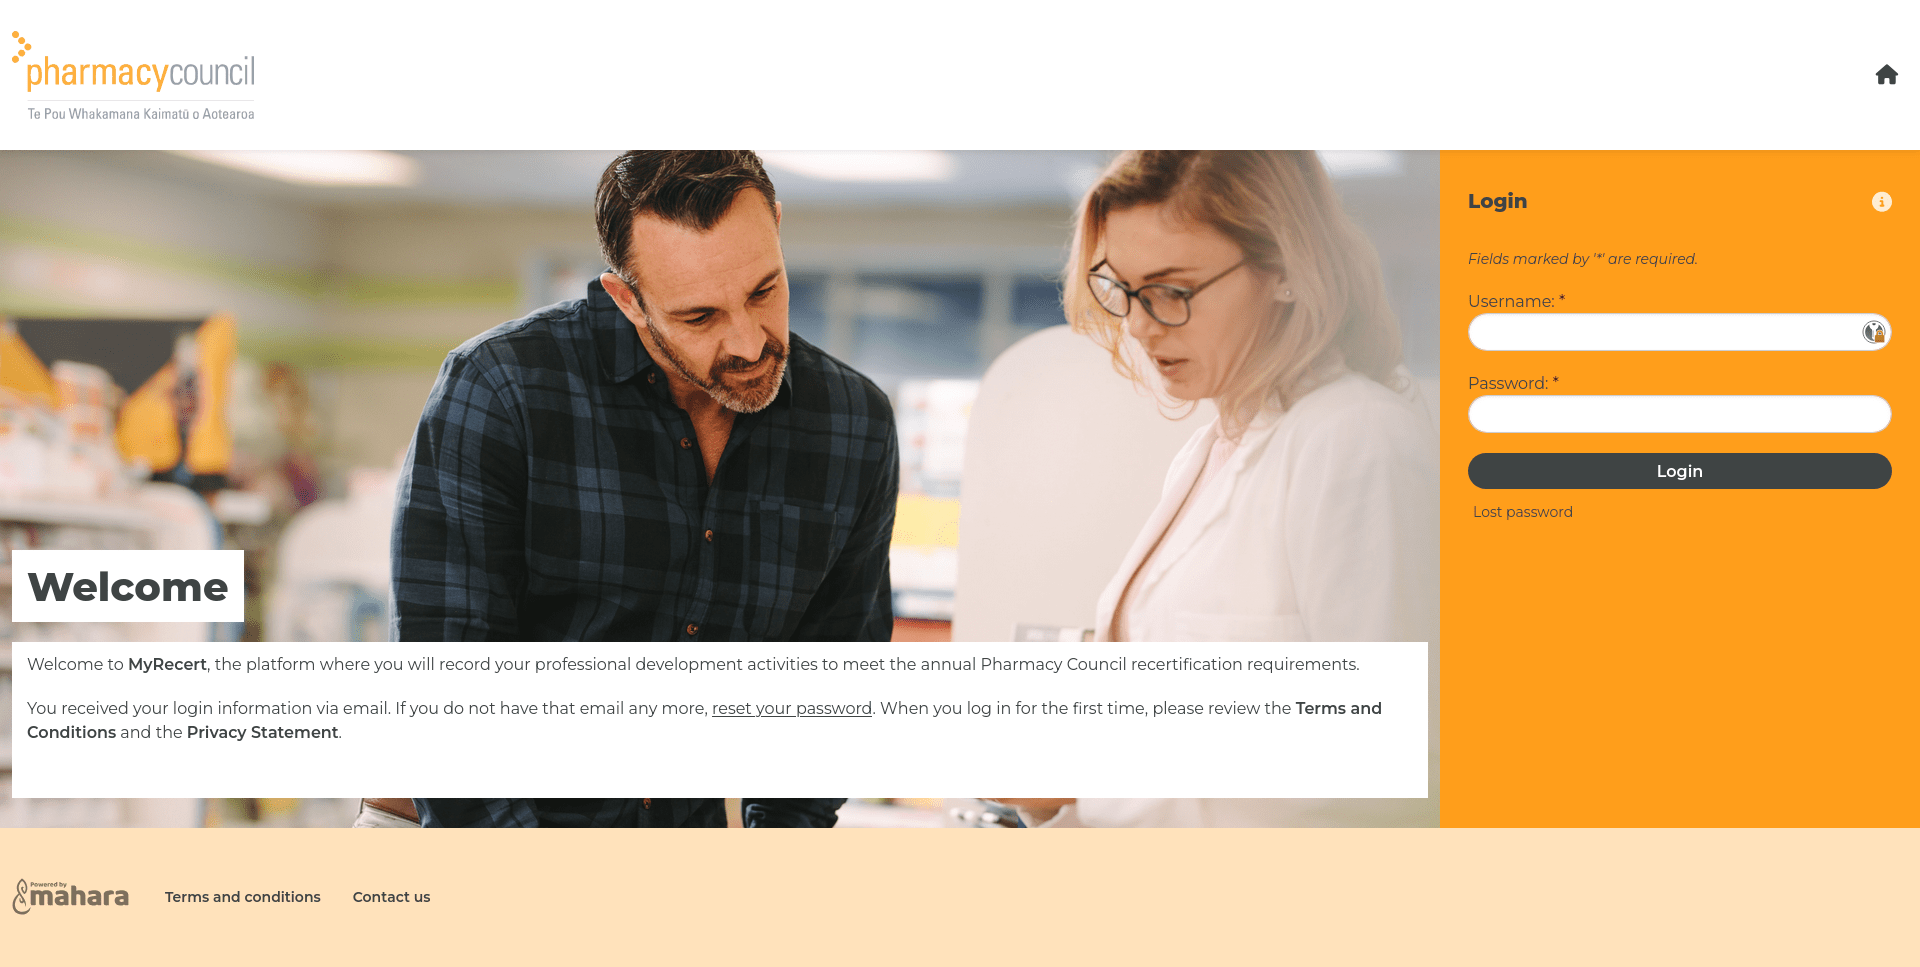This screenshot has height=967, width=1920.
Task: Click the Pharmacy Council logo
Action: click(133, 76)
